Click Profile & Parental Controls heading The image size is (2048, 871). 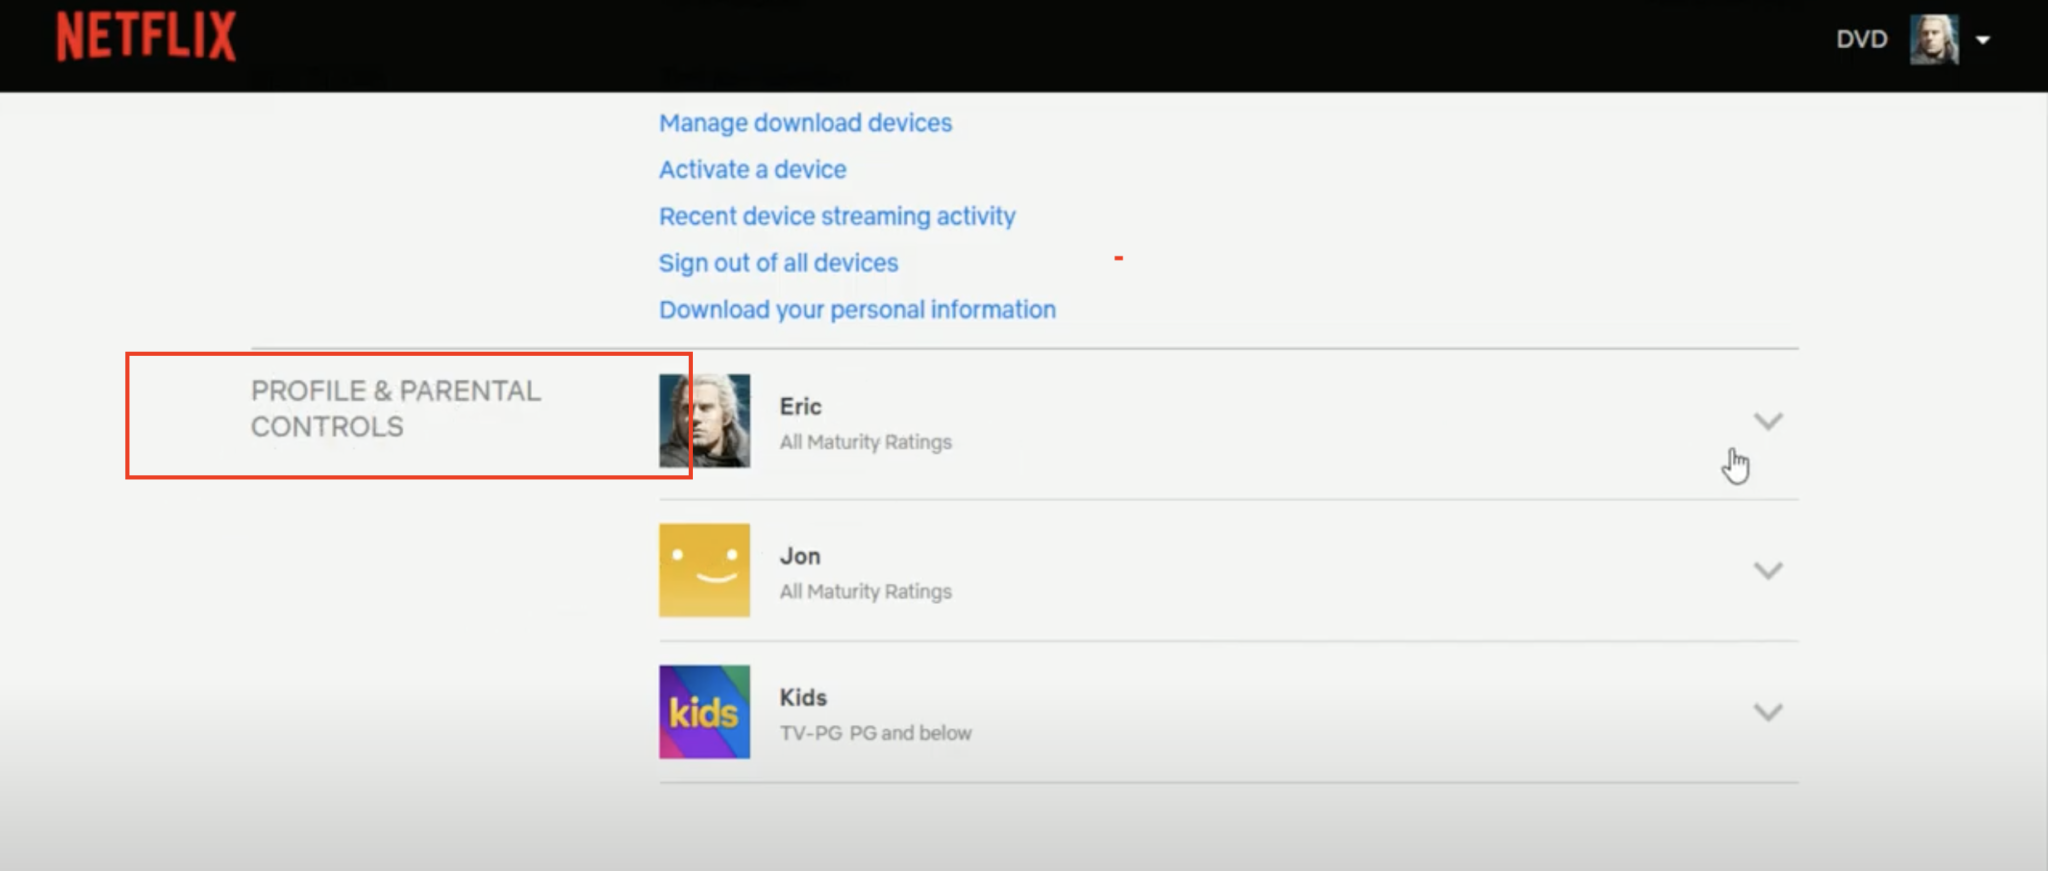click(396, 409)
